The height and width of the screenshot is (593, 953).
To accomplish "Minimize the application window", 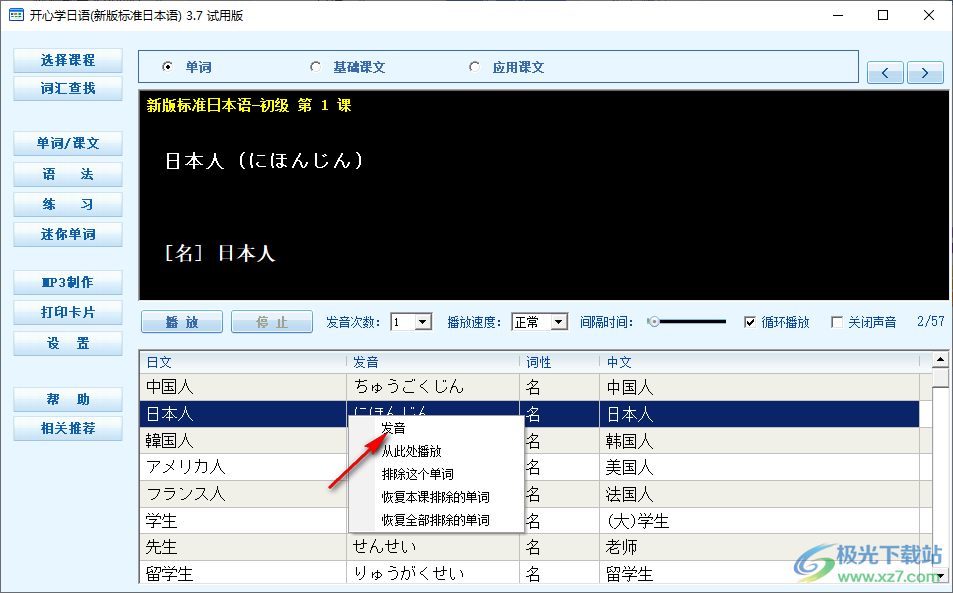I will (838, 15).
